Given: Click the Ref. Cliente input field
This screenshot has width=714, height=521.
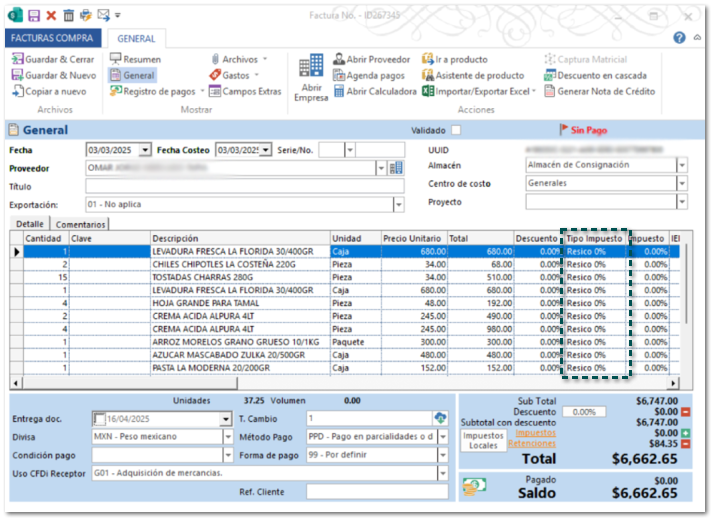Looking at the screenshot, I should (377, 492).
